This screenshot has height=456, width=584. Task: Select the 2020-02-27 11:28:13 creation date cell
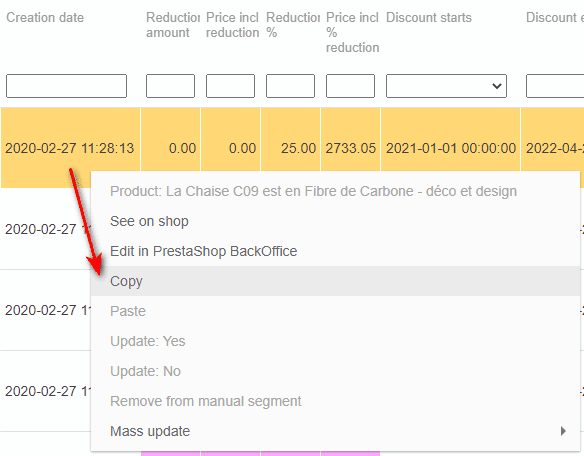click(70, 148)
